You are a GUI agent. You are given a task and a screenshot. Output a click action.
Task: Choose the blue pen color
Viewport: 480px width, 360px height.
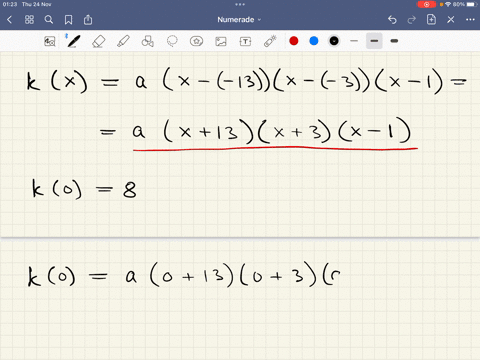coord(314,41)
